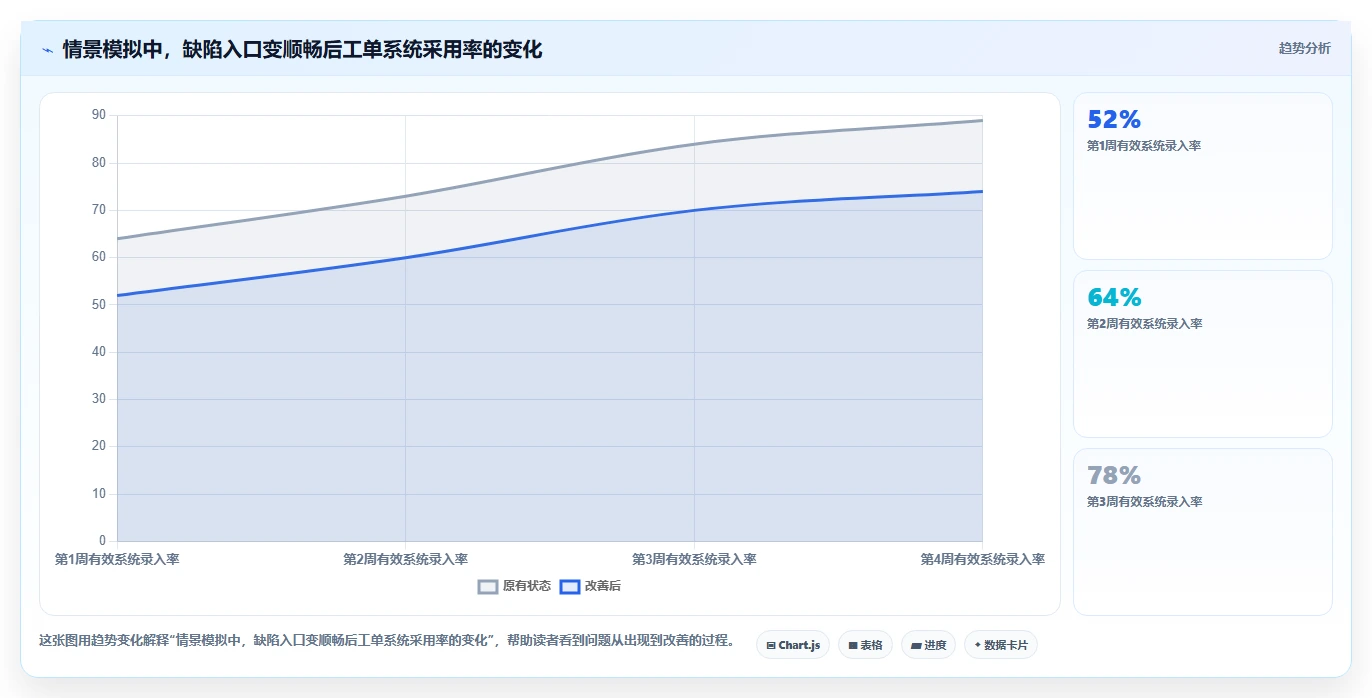Click the description sentence below the chart
Image resolution: width=1372 pixels, height=698 pixels.
[388, 641]
